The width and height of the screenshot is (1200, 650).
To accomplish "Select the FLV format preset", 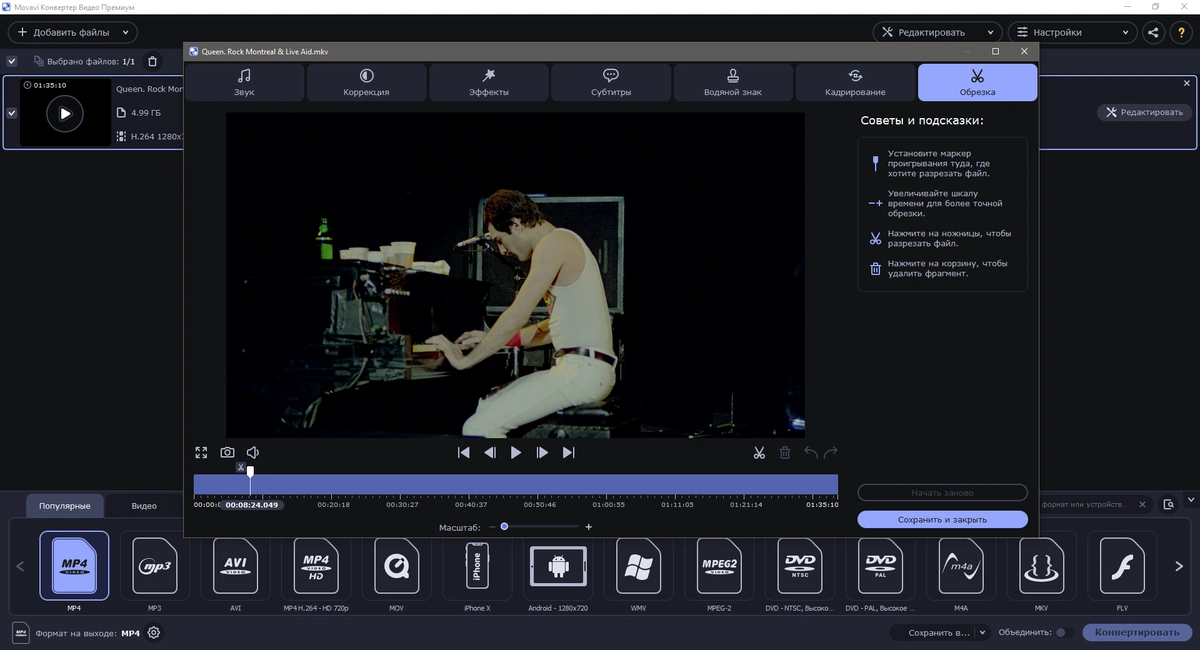I will pyautogui.click(x=1122, y=565).
